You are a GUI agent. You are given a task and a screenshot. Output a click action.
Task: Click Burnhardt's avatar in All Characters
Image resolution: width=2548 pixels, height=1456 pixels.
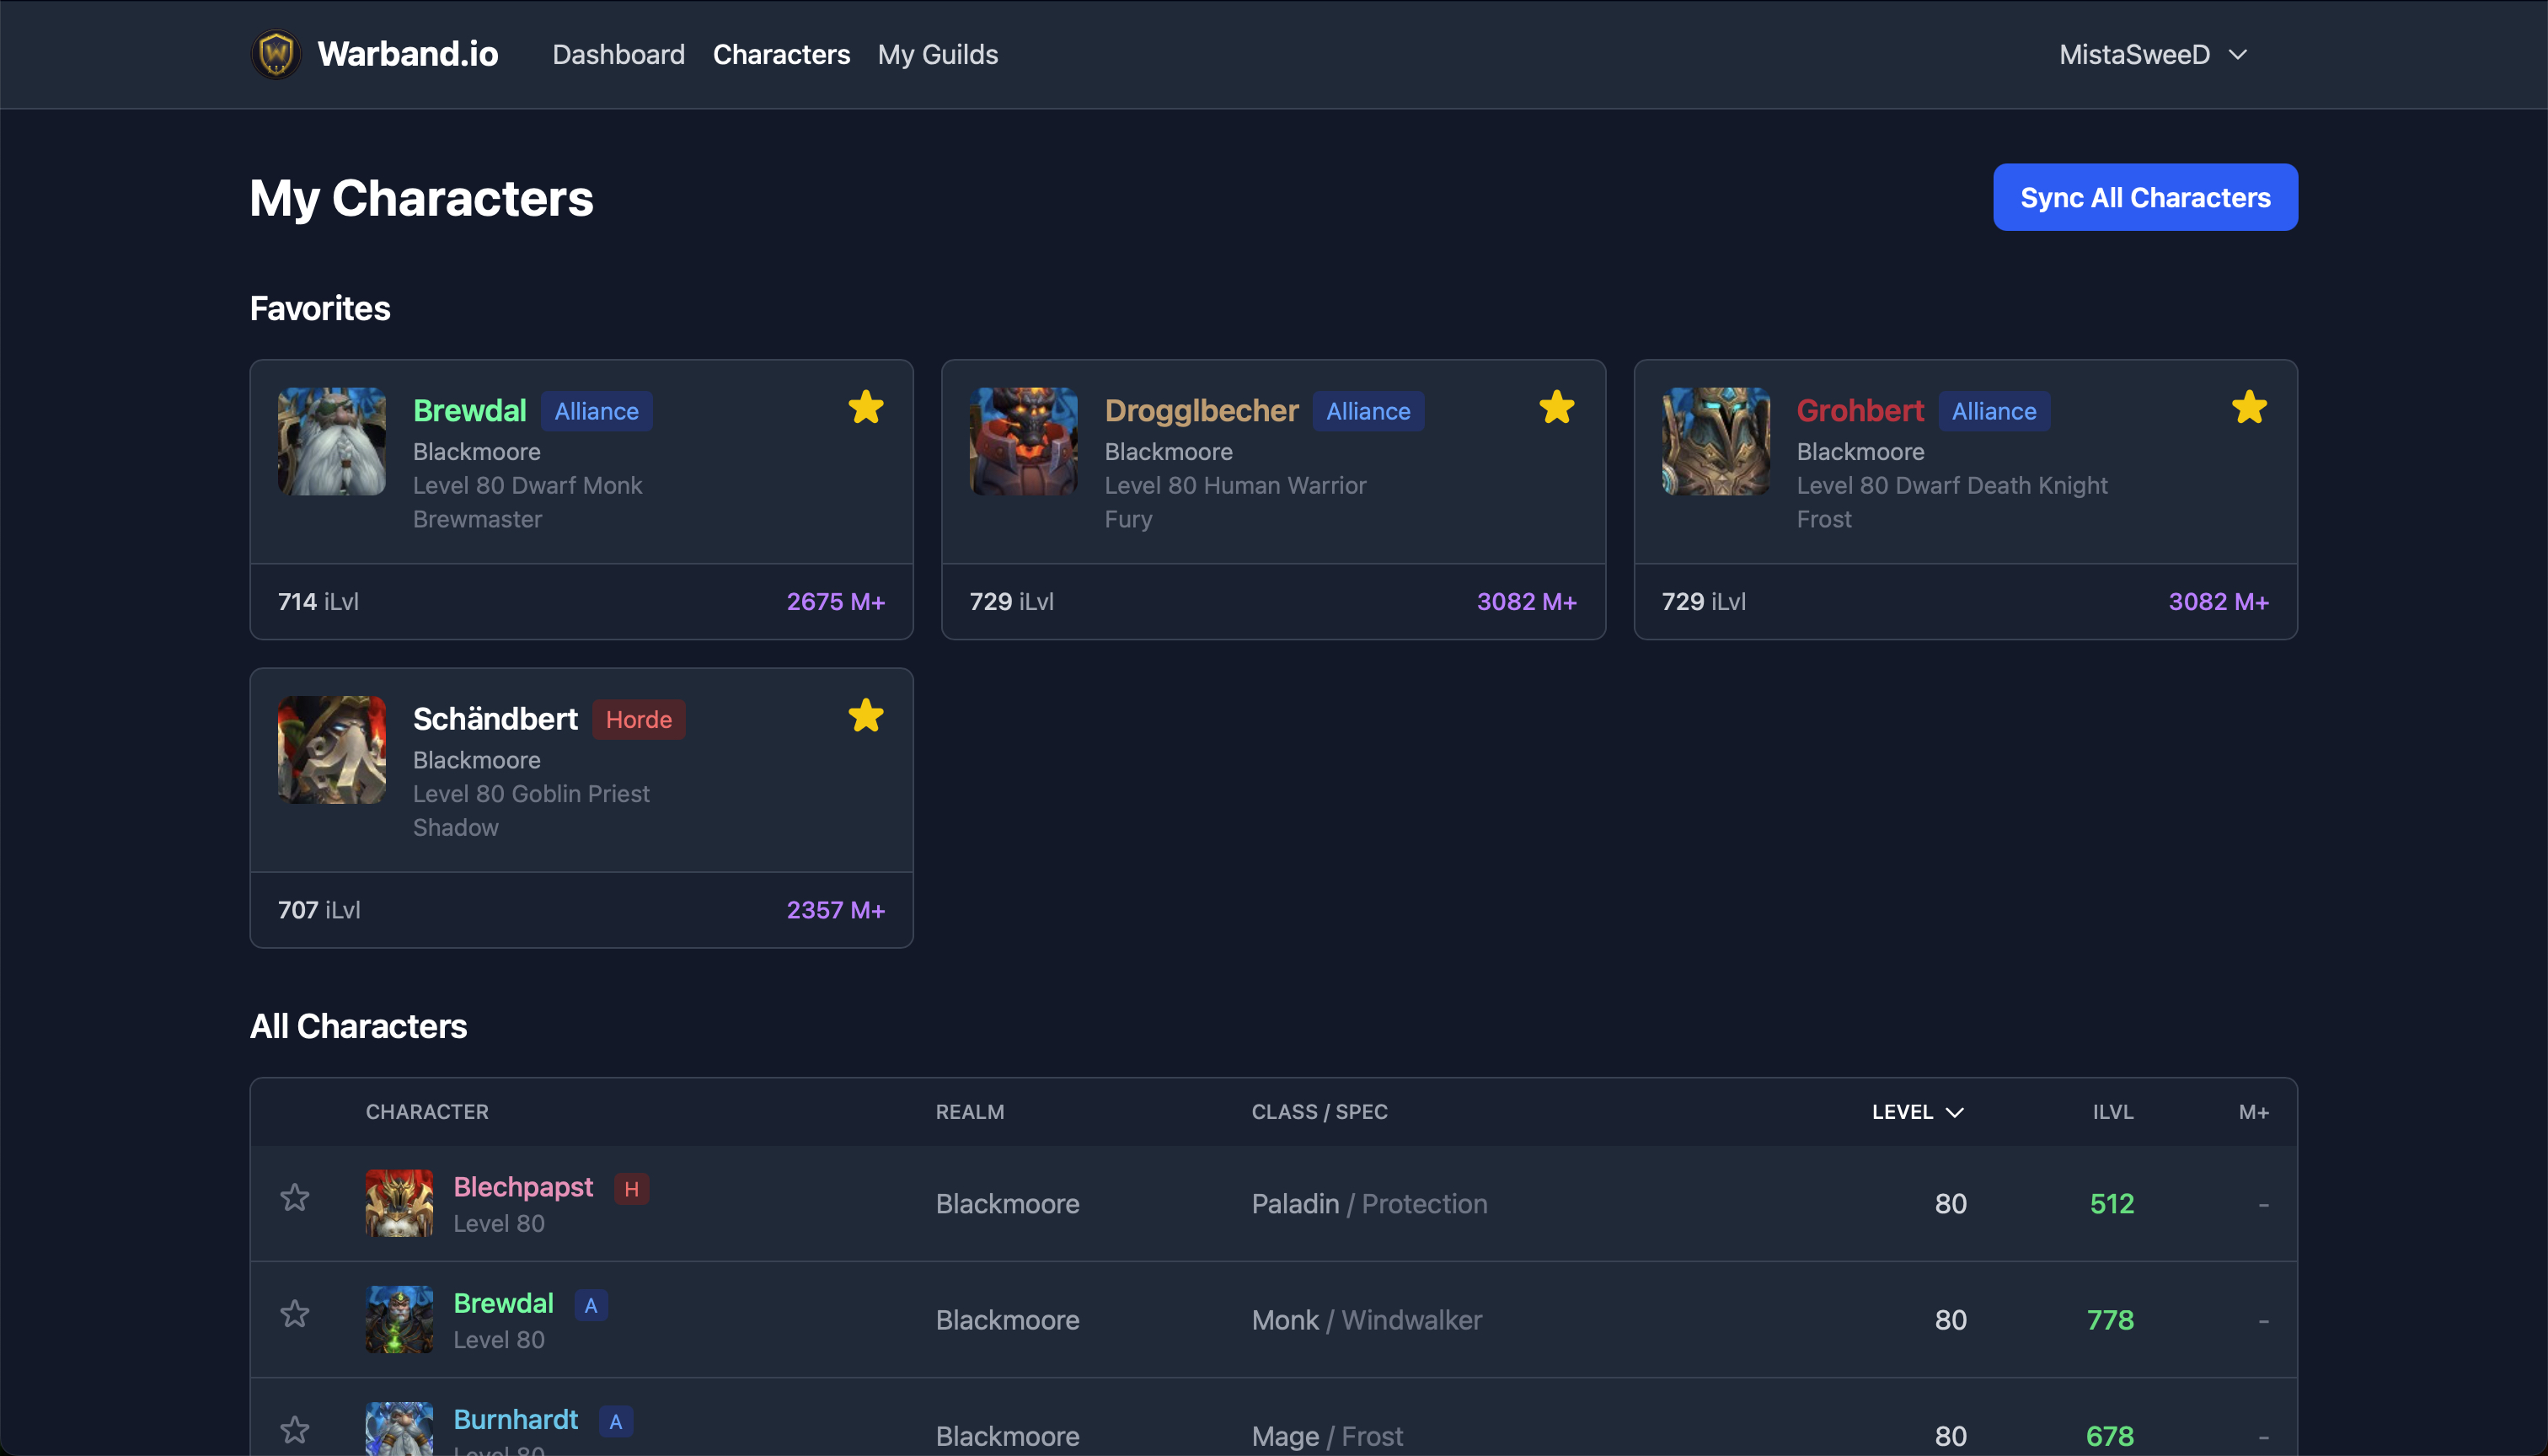399,1430
